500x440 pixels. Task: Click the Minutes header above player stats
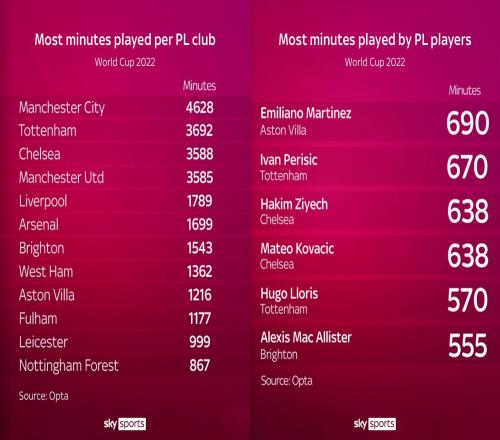(x=465, y=90)
